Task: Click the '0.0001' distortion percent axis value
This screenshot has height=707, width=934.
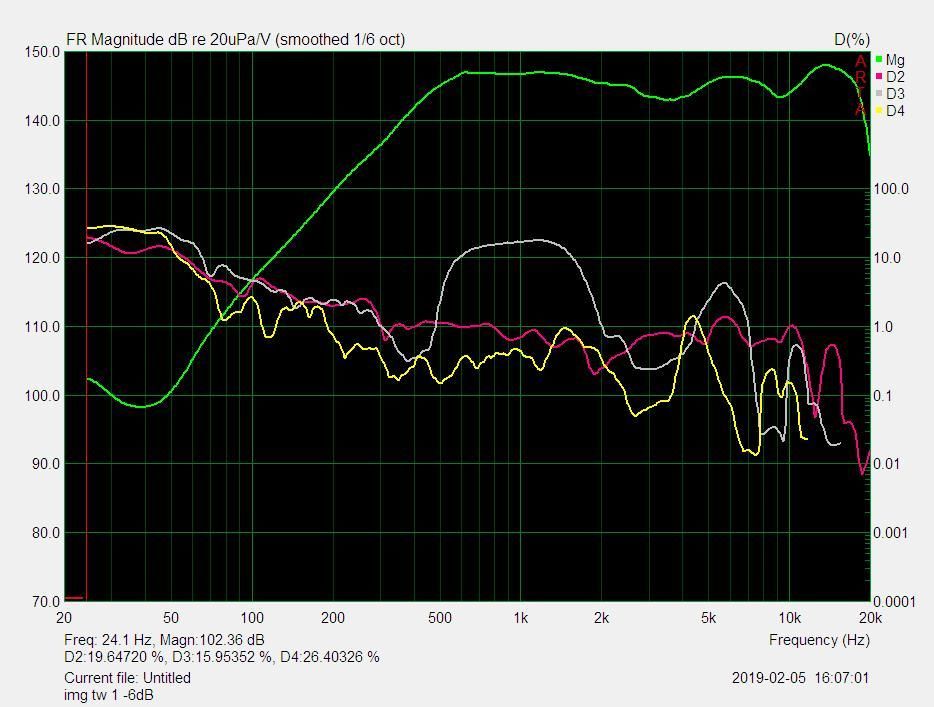Action: click(x=895, y=602)
